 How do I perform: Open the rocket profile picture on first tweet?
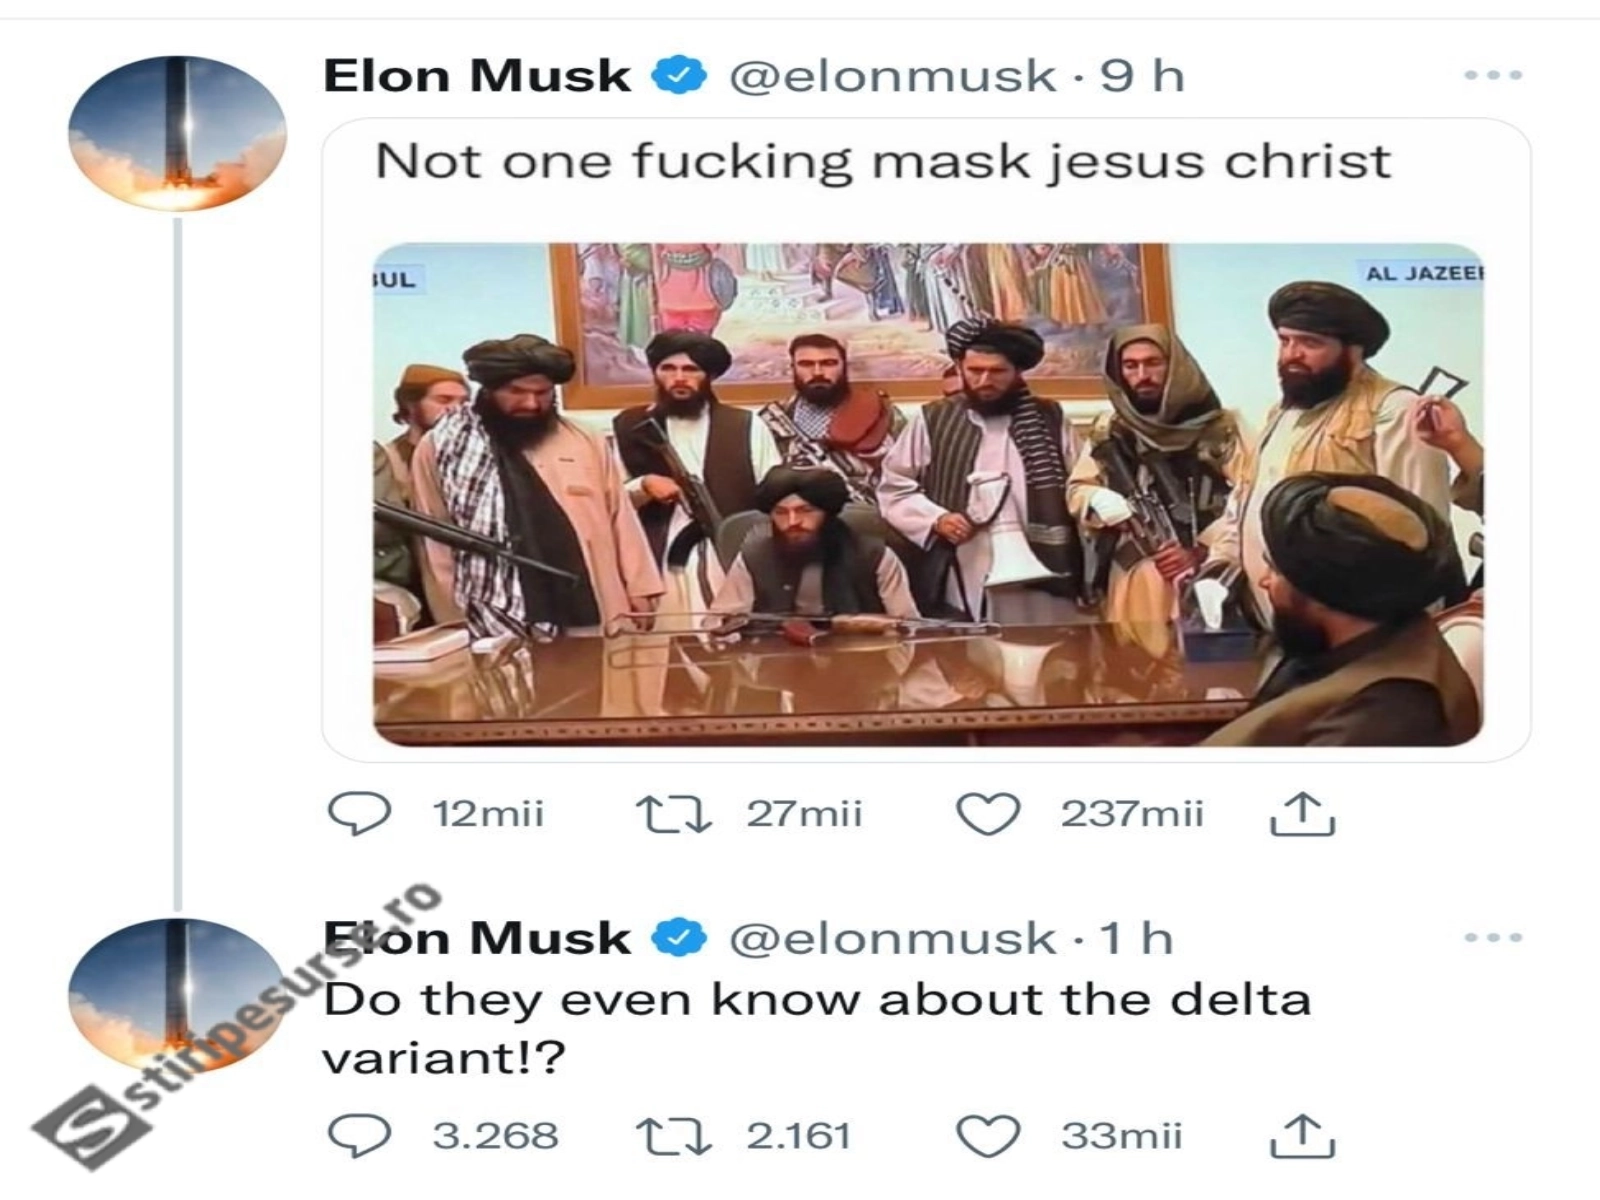(x=177, y=133)
